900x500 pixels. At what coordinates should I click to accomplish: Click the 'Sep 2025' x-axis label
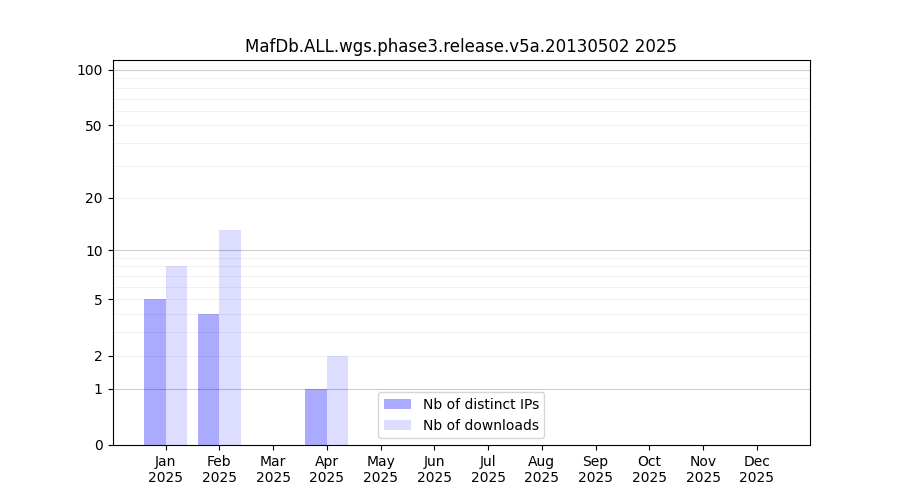[x=595, y=469]
